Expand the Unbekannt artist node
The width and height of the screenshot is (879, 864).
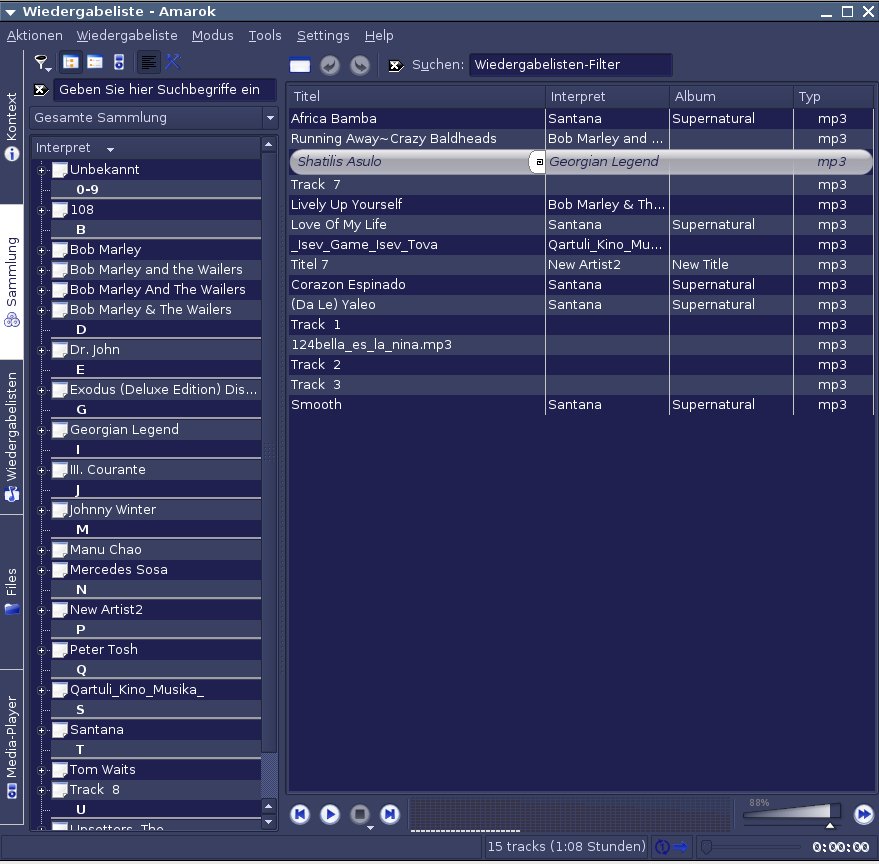[x=41, y=170]
